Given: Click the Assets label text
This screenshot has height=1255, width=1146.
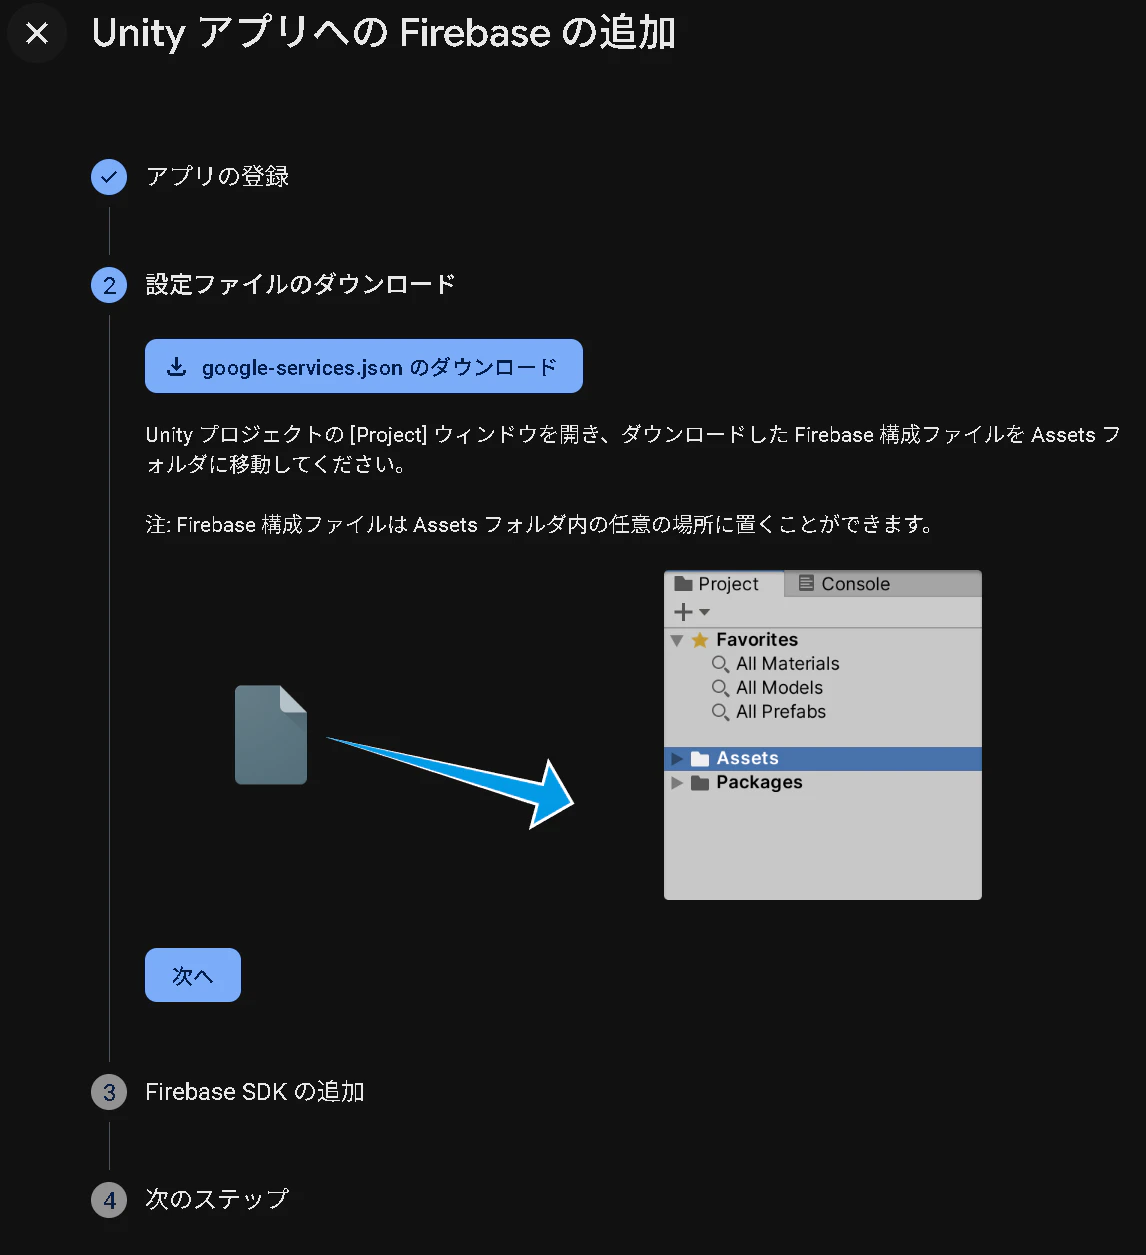Looking at the screenshot, I should pyautogui.click(x=747, y=758).
